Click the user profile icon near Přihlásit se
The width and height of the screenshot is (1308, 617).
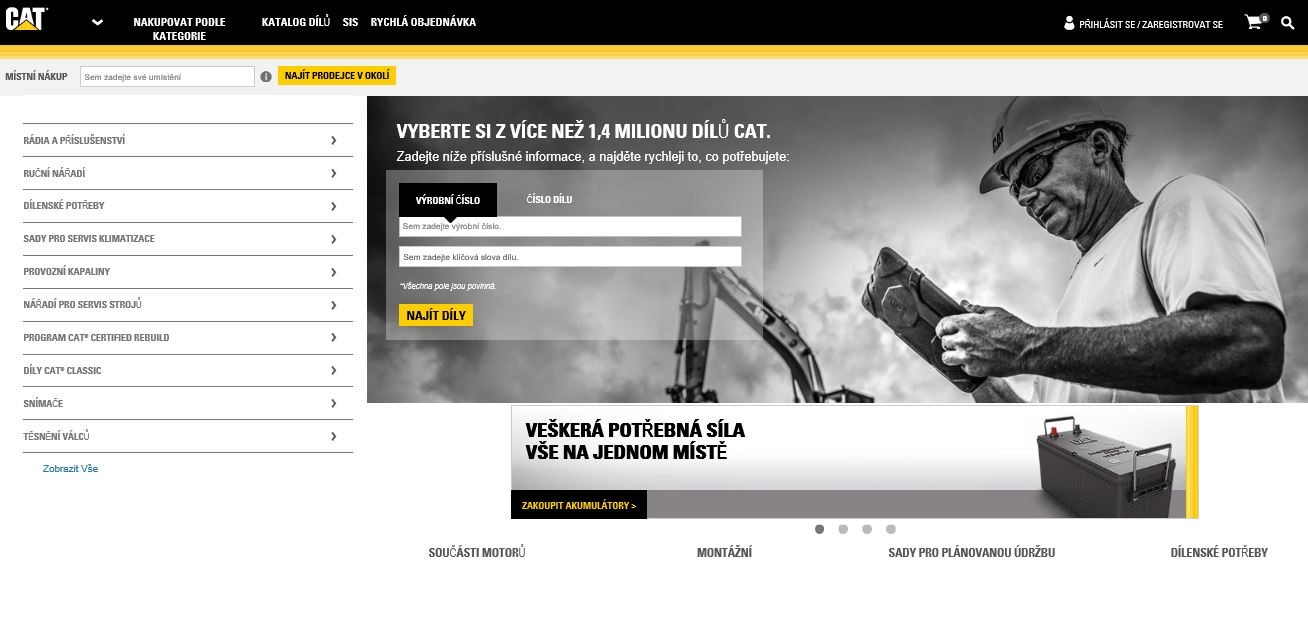click(x=1069, y=23)
